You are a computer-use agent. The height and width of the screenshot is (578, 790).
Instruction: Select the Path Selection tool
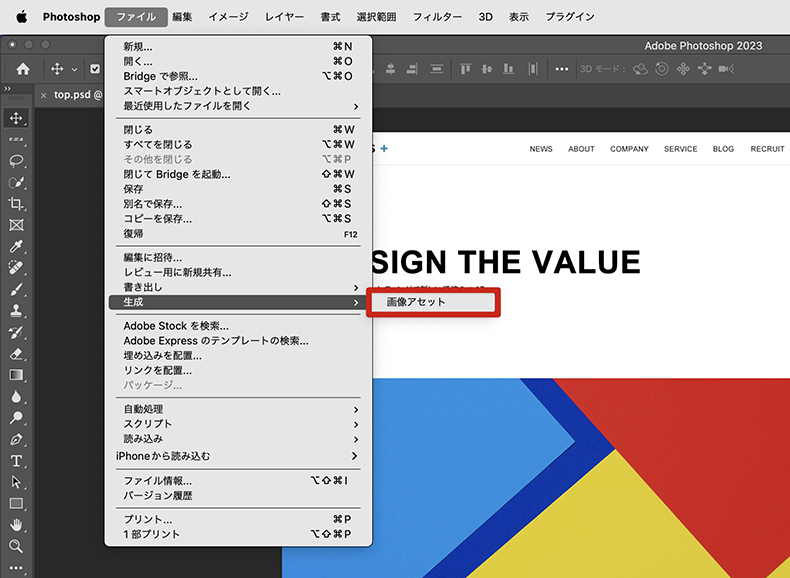[16, 482]
